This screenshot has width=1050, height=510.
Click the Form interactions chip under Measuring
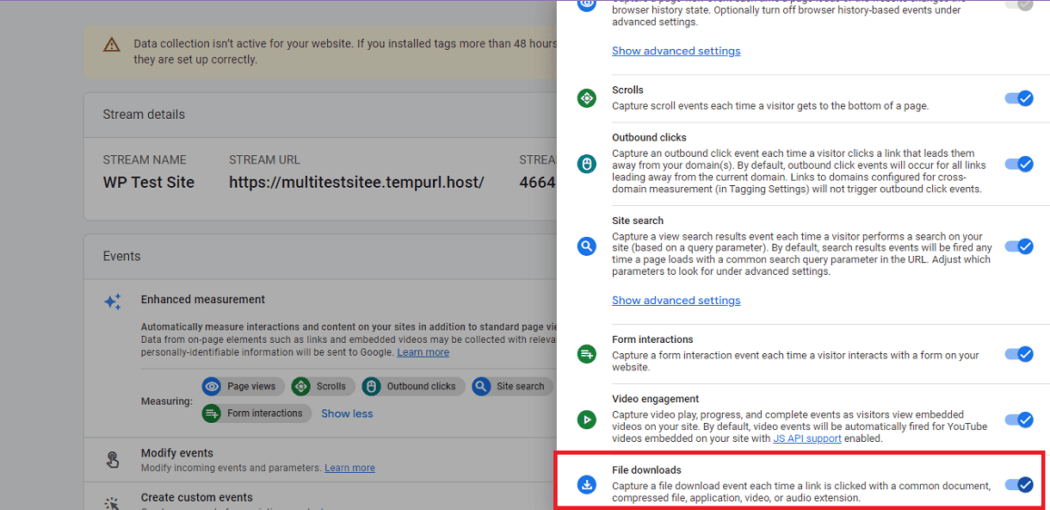tap(256, 413)
